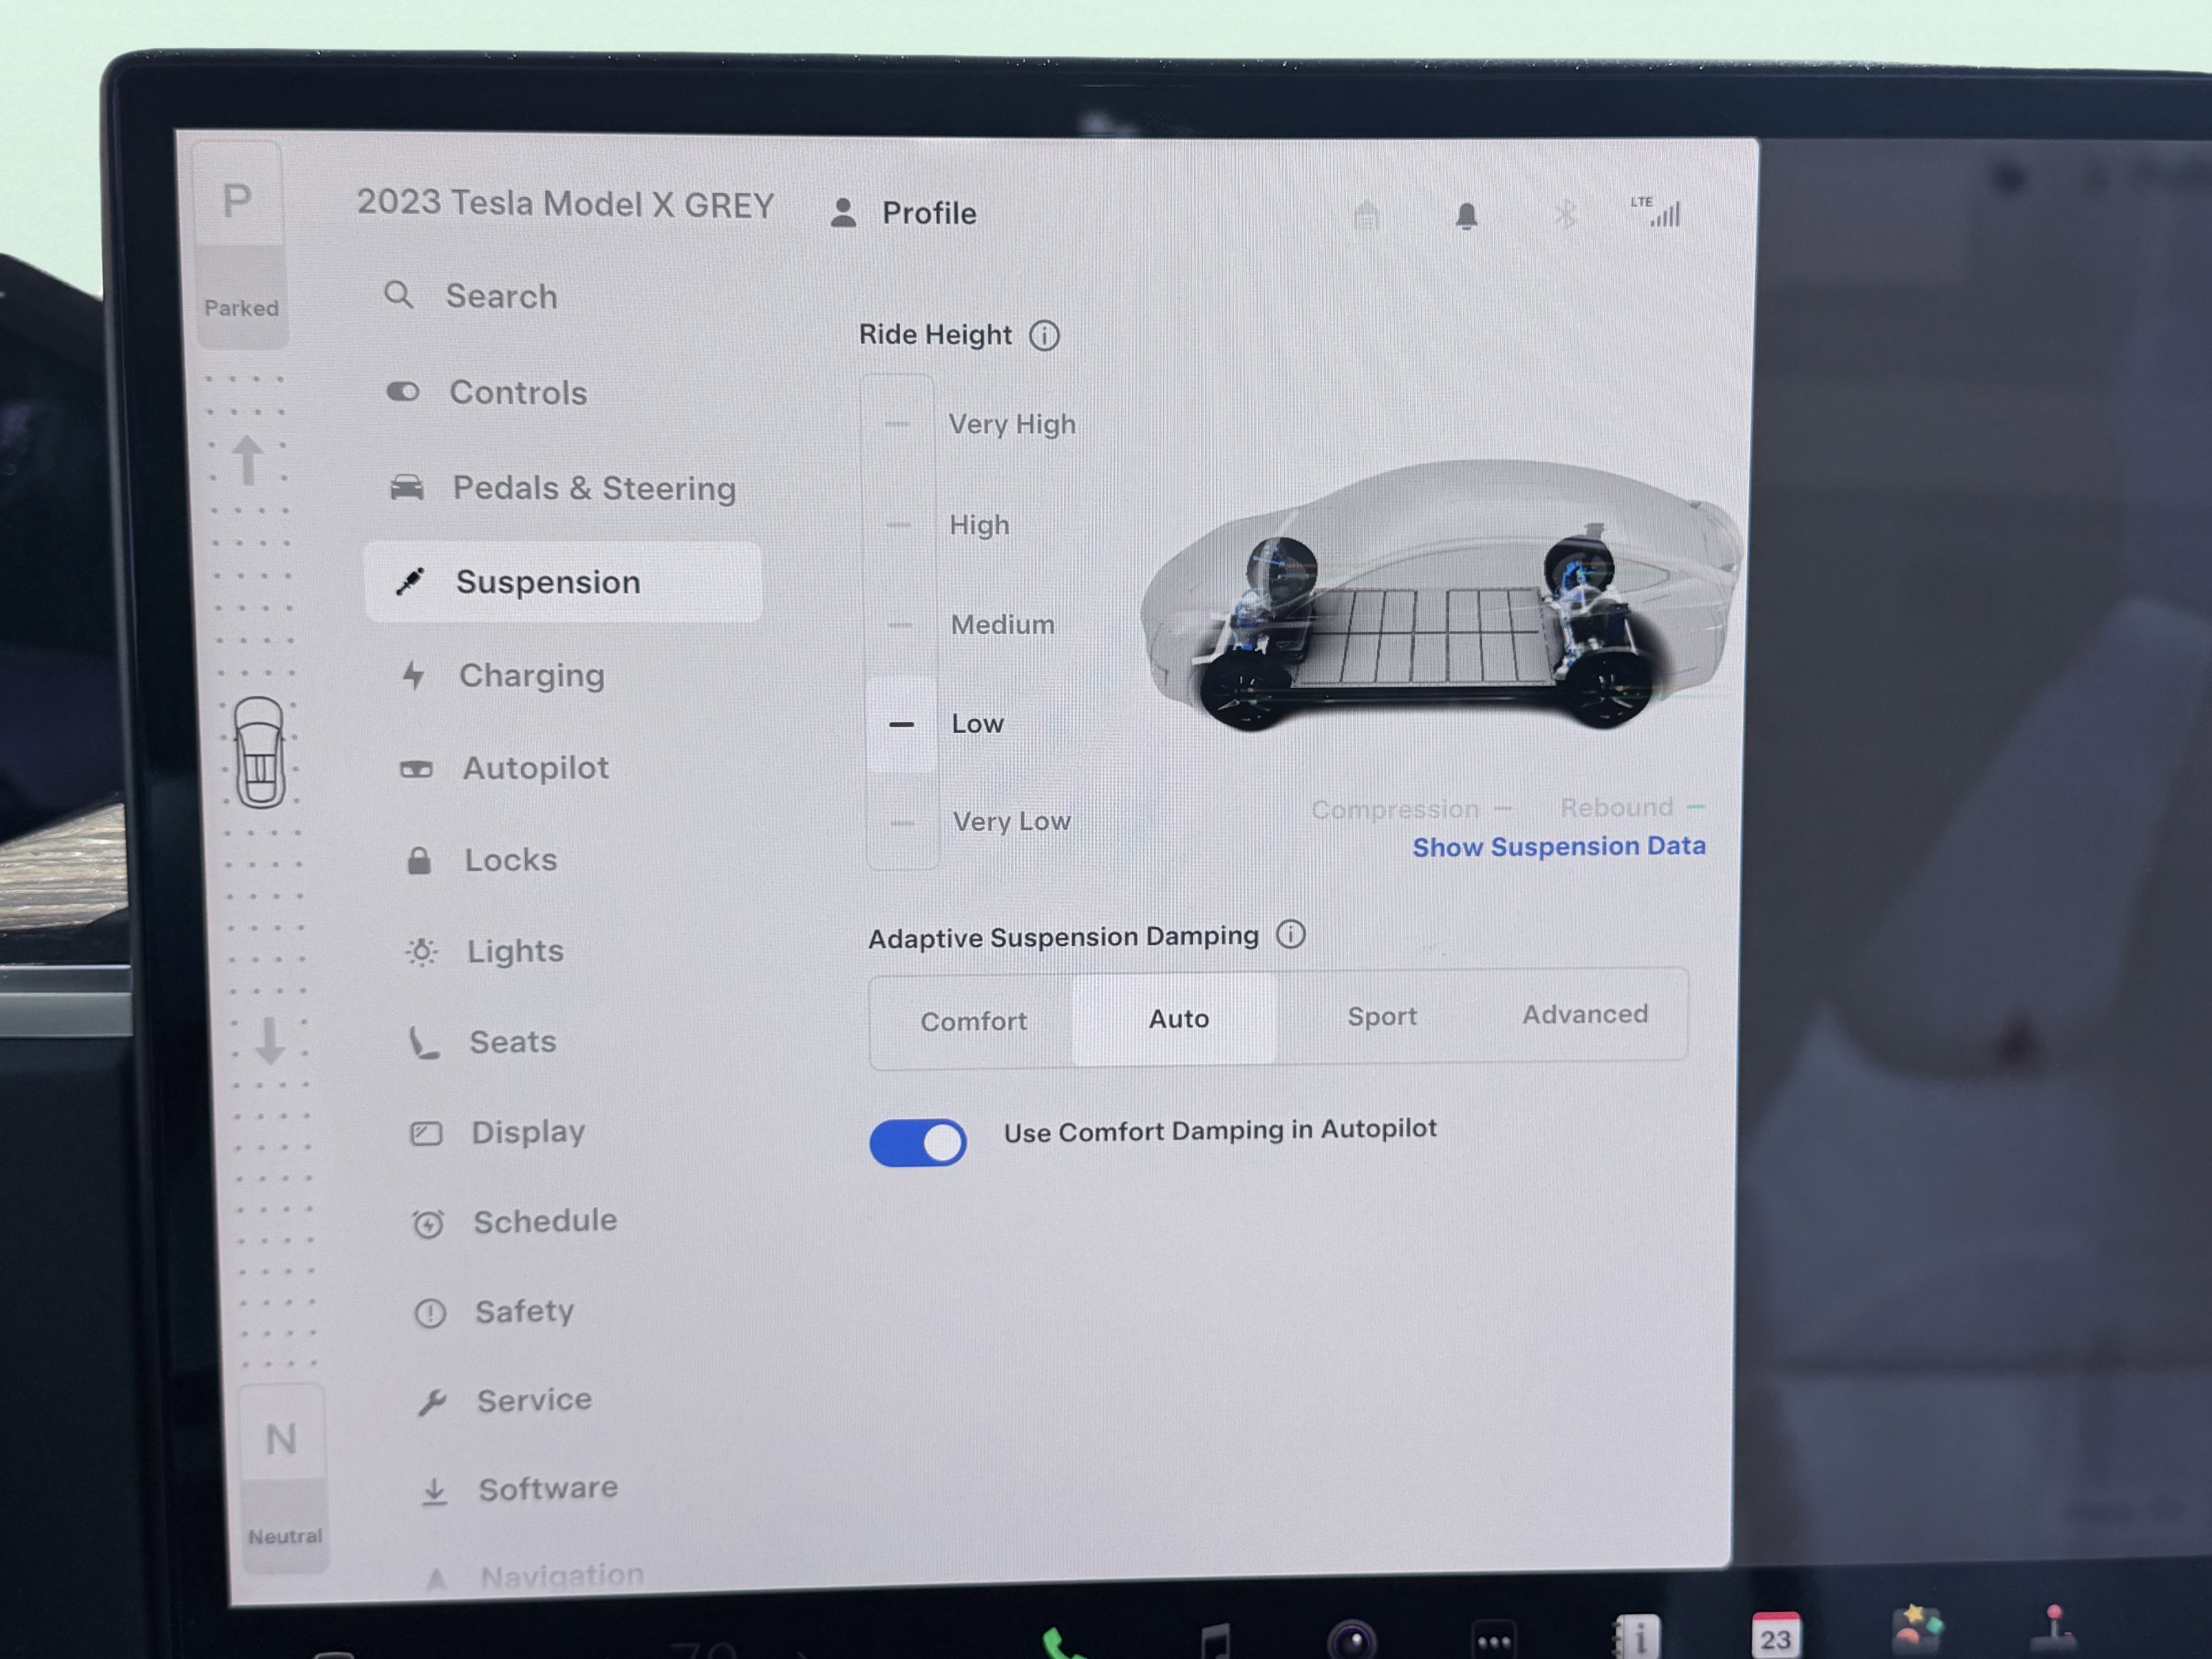Viewport: 2212px width, 1659px height.
Task: Switch damping mode to Sport
Action: click(1382, 1017)
